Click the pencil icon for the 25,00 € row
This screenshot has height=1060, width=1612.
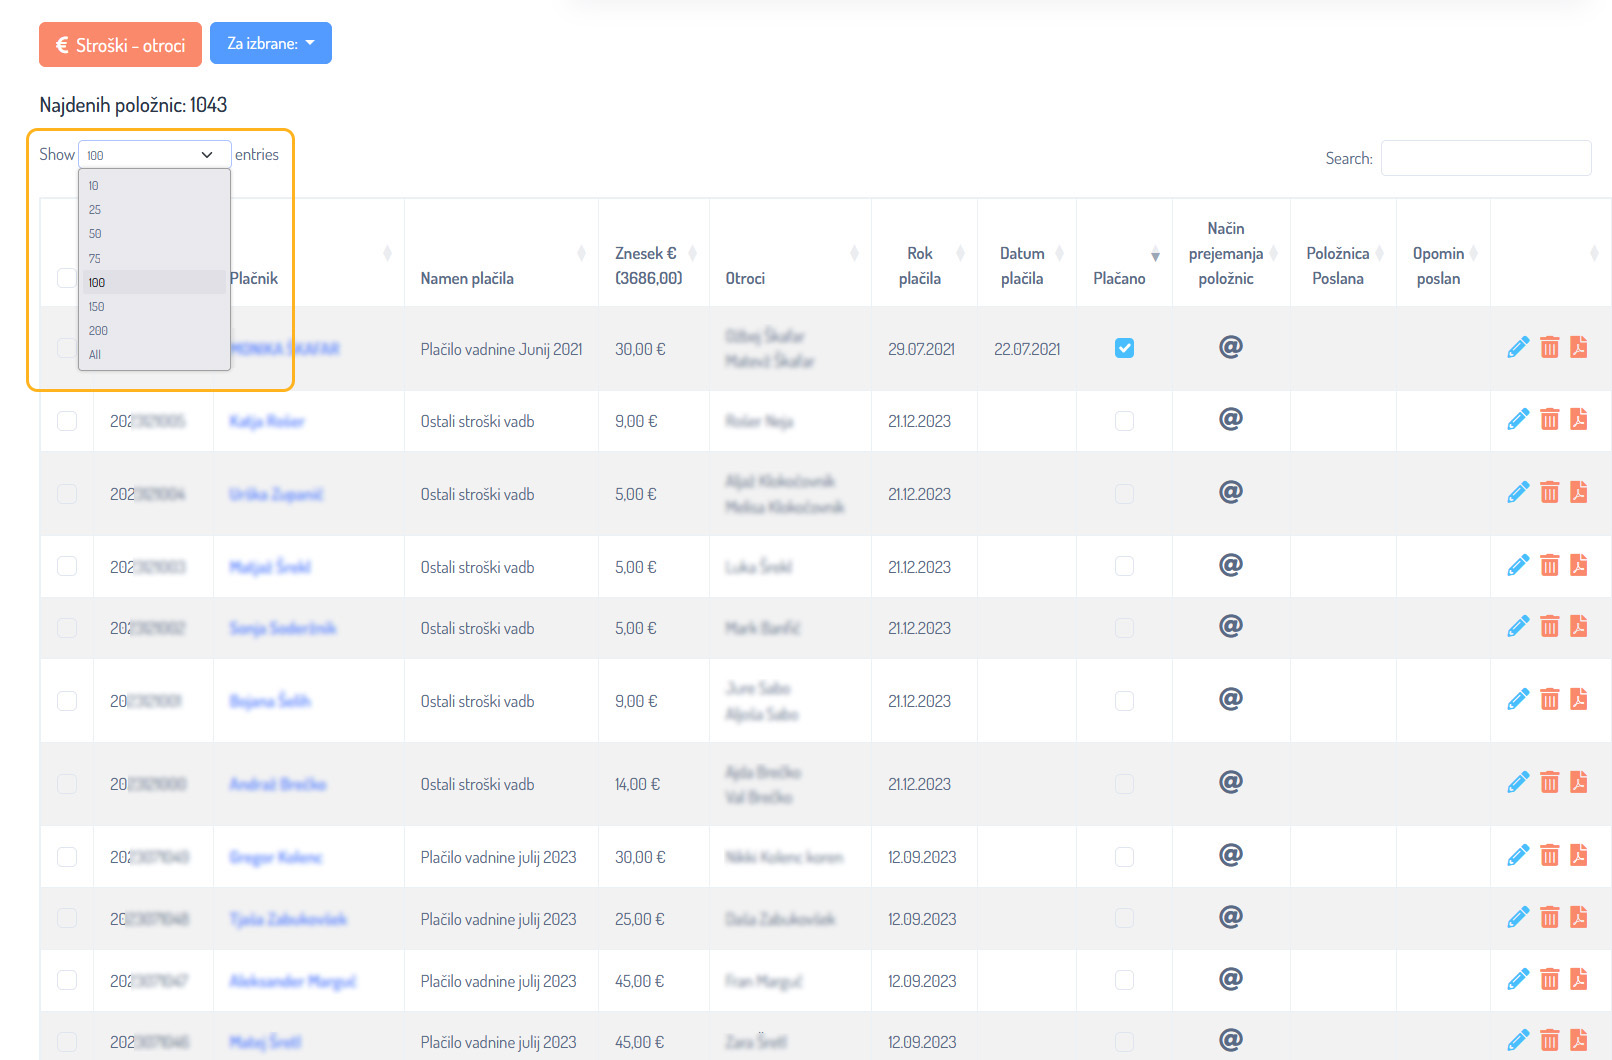point(1518,917)
